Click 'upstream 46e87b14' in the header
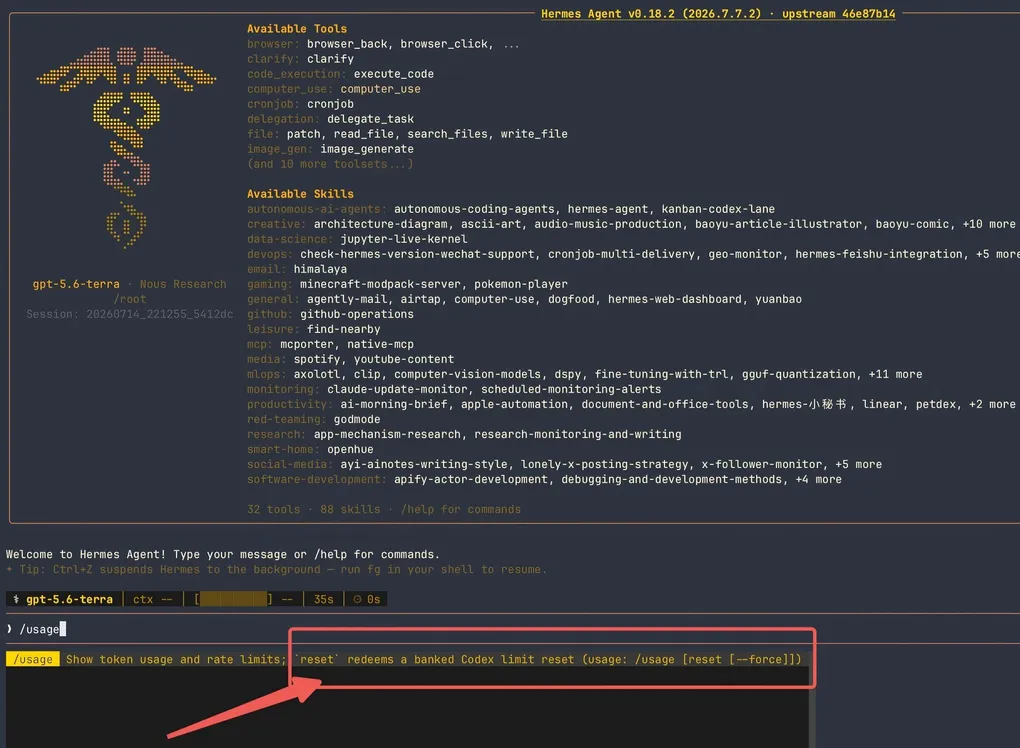Screen dimensions: 1020x748 coord(839,14)
